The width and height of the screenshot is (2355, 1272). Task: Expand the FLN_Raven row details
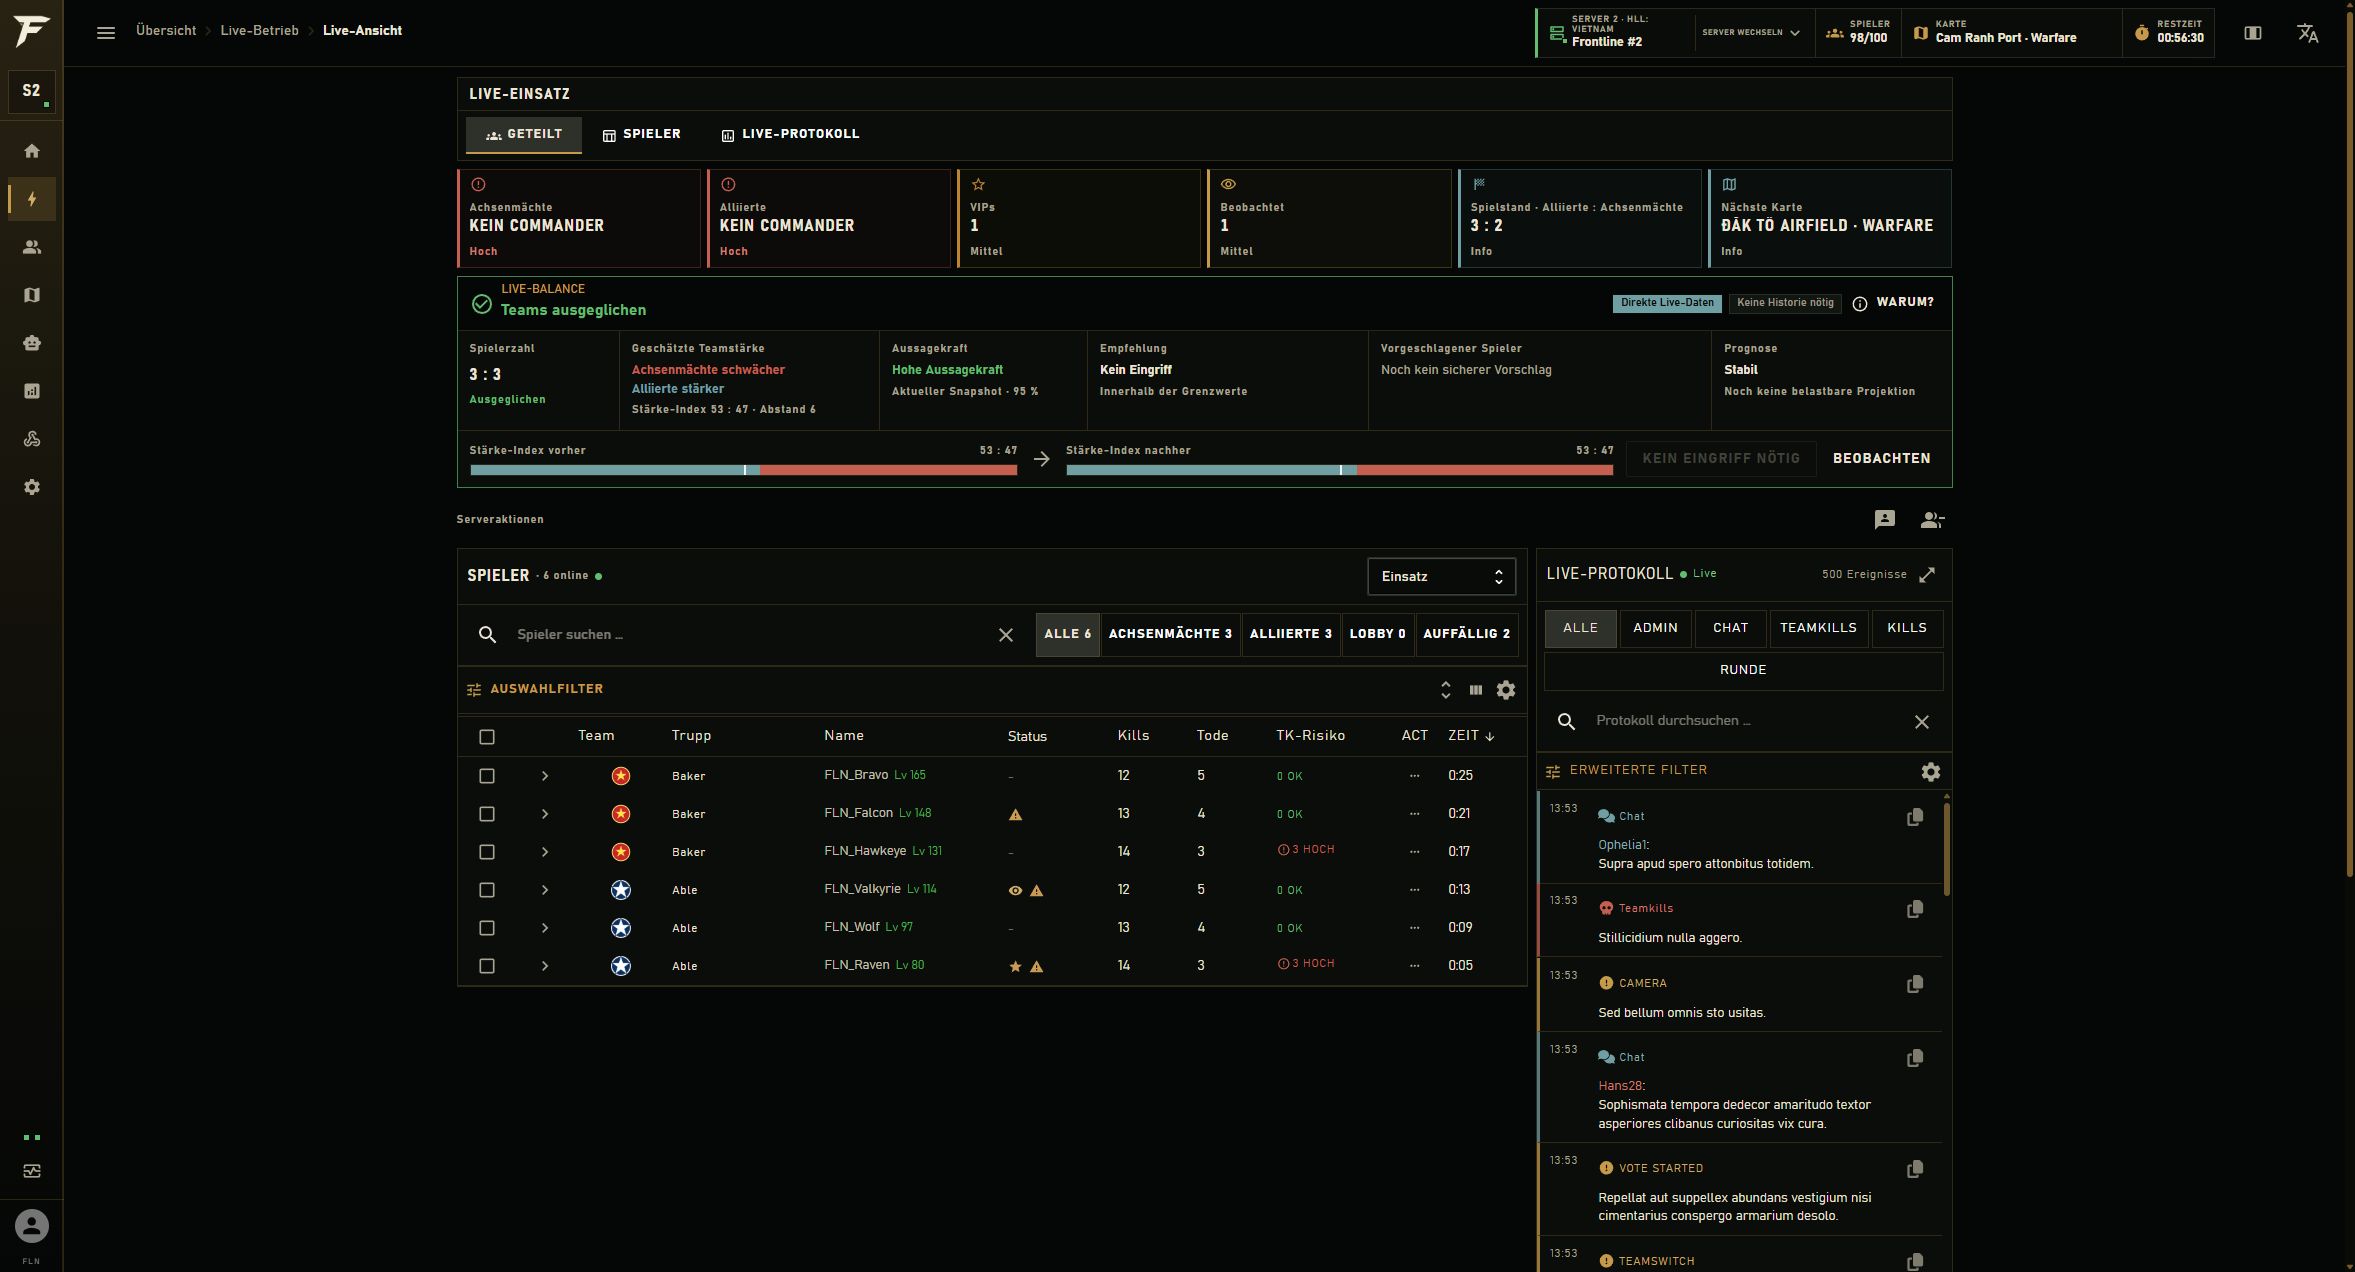click(545, 966)
